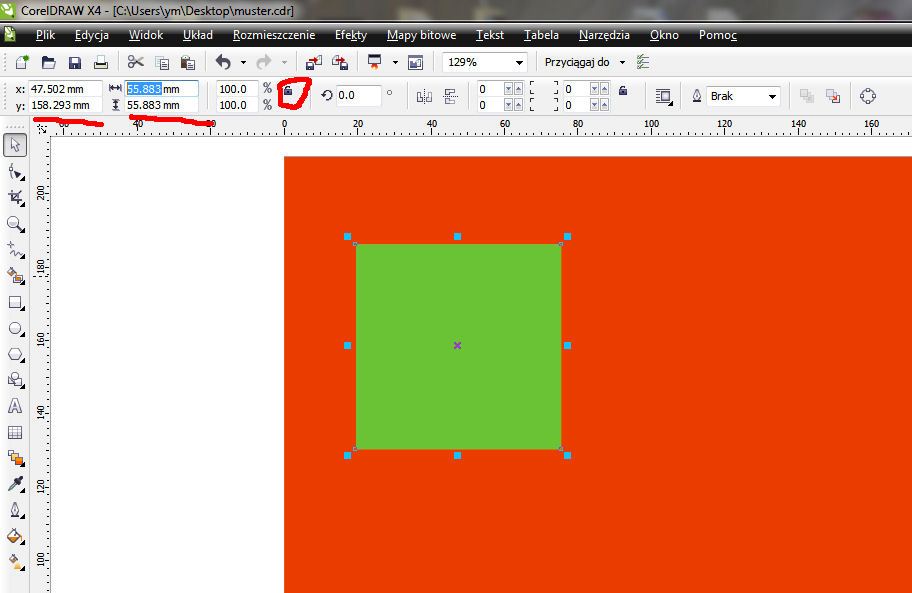Screen dimensions: 912x593
Task: Toggle the lock ratio padlock button
Action: pyautogui.click(x=288, y=93)
